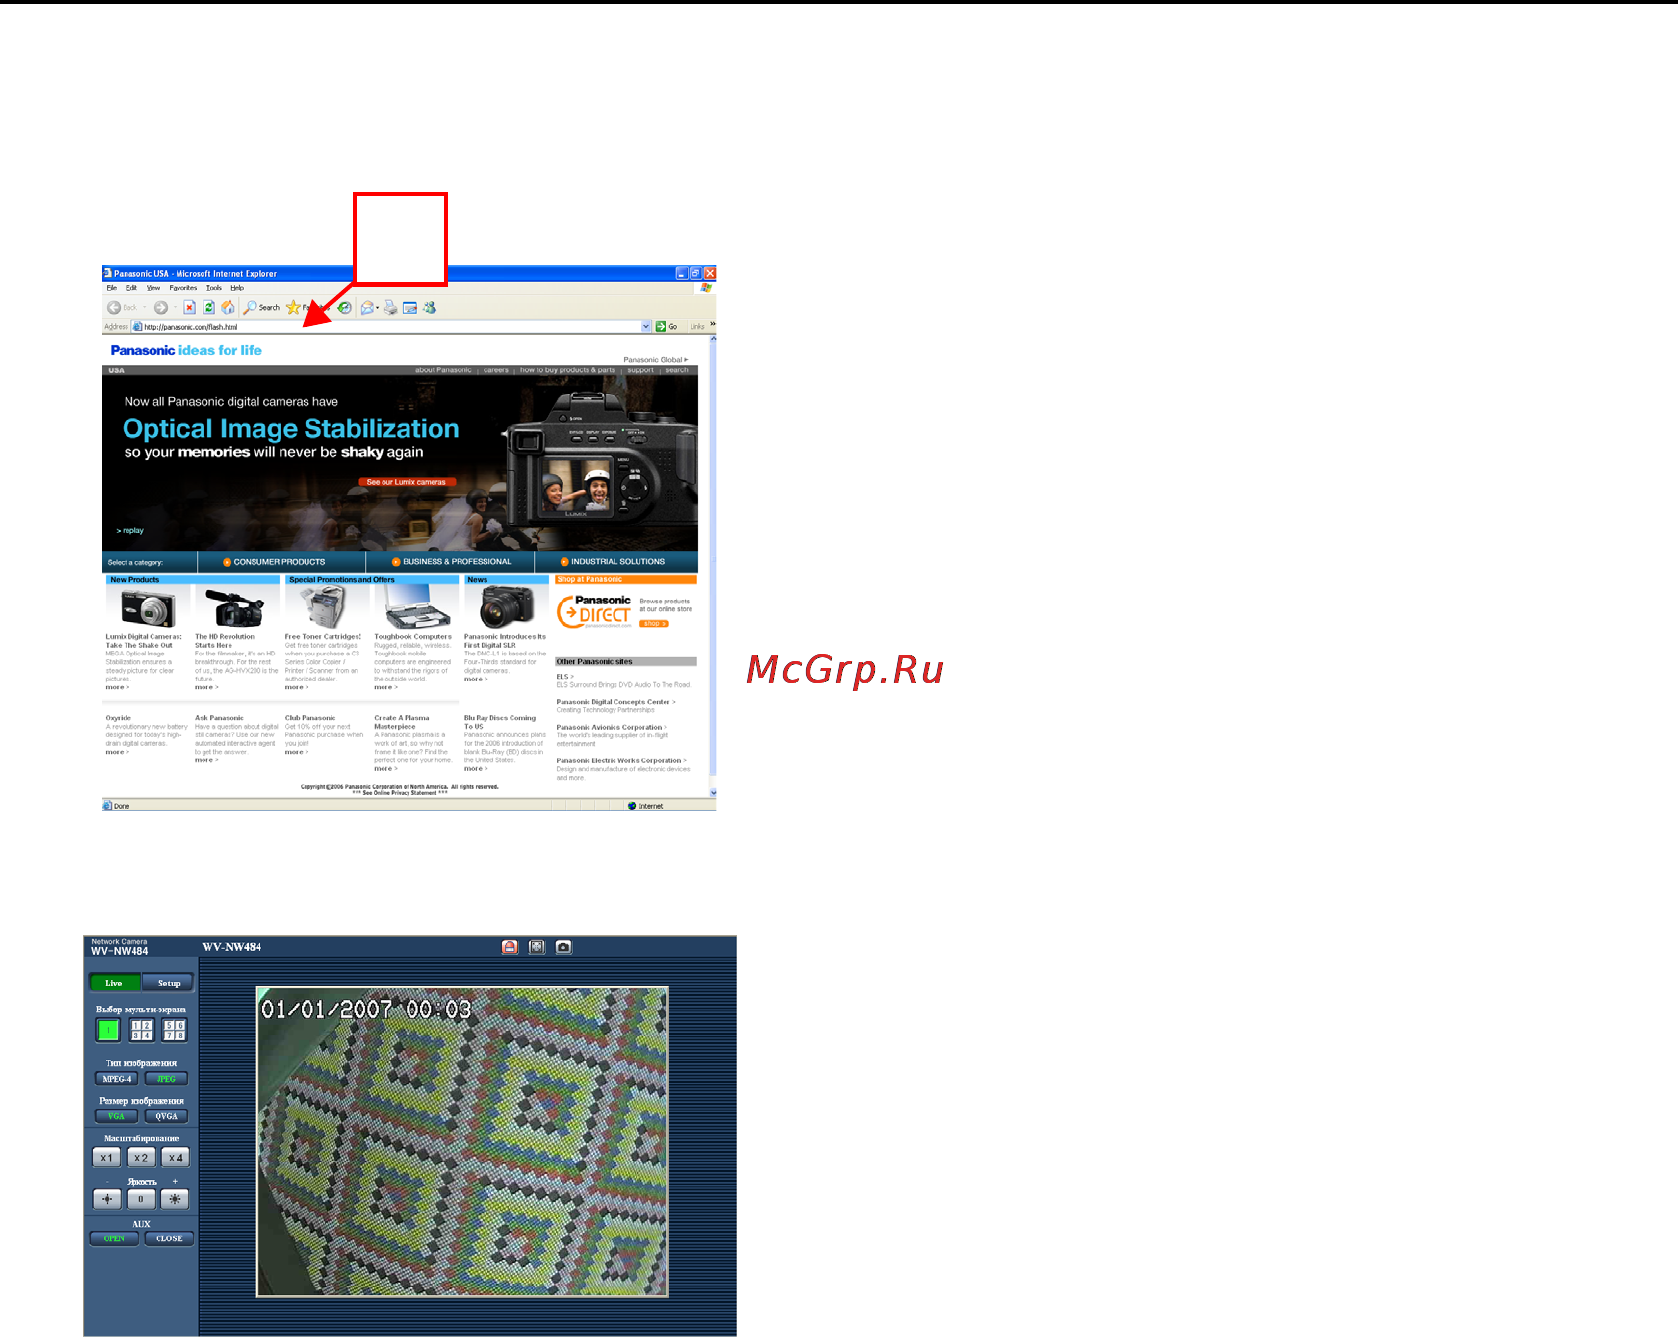Open the careers link in top navigation
Screen dimensions: 1678x1337
496,370
